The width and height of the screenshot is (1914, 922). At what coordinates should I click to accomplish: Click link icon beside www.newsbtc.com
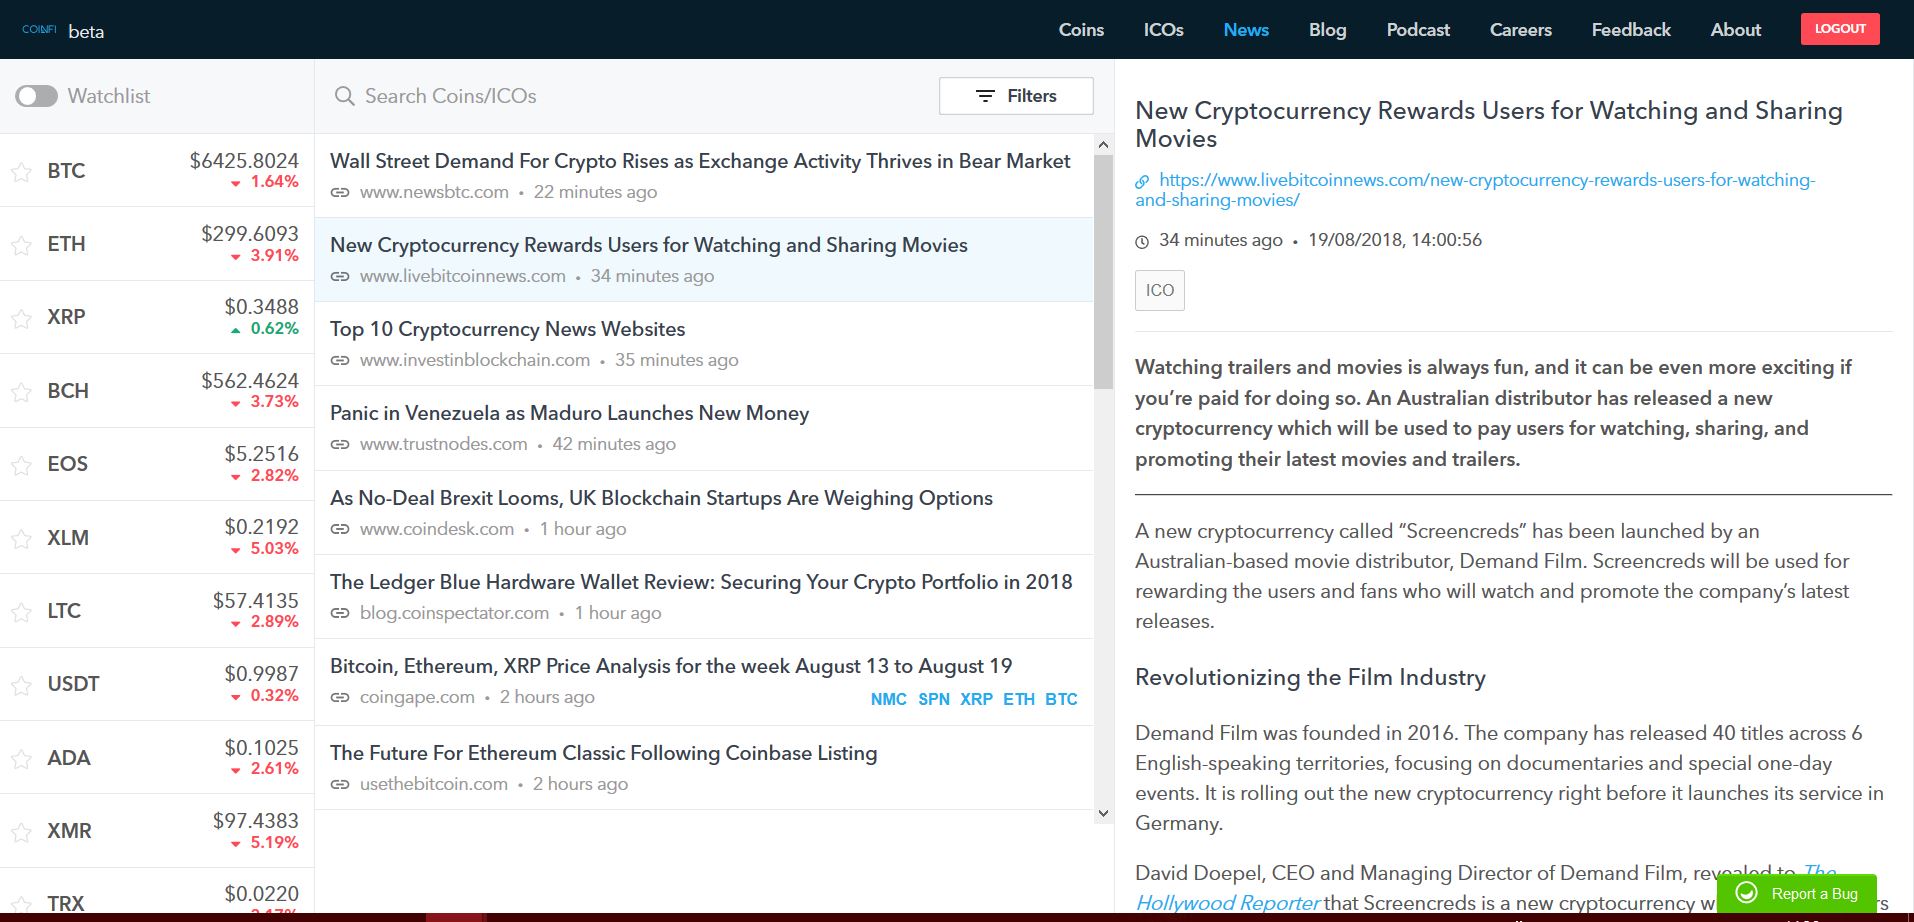coord(340,192)
